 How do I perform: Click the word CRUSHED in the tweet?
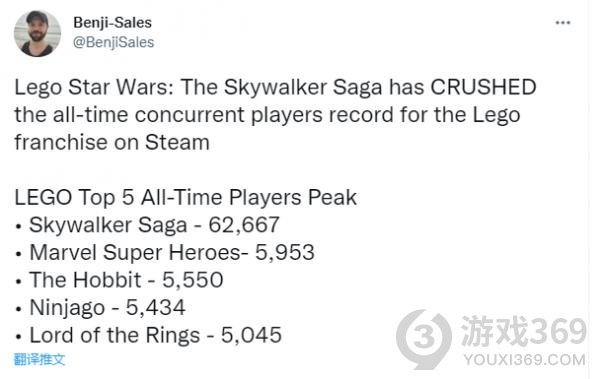point(483,87)
